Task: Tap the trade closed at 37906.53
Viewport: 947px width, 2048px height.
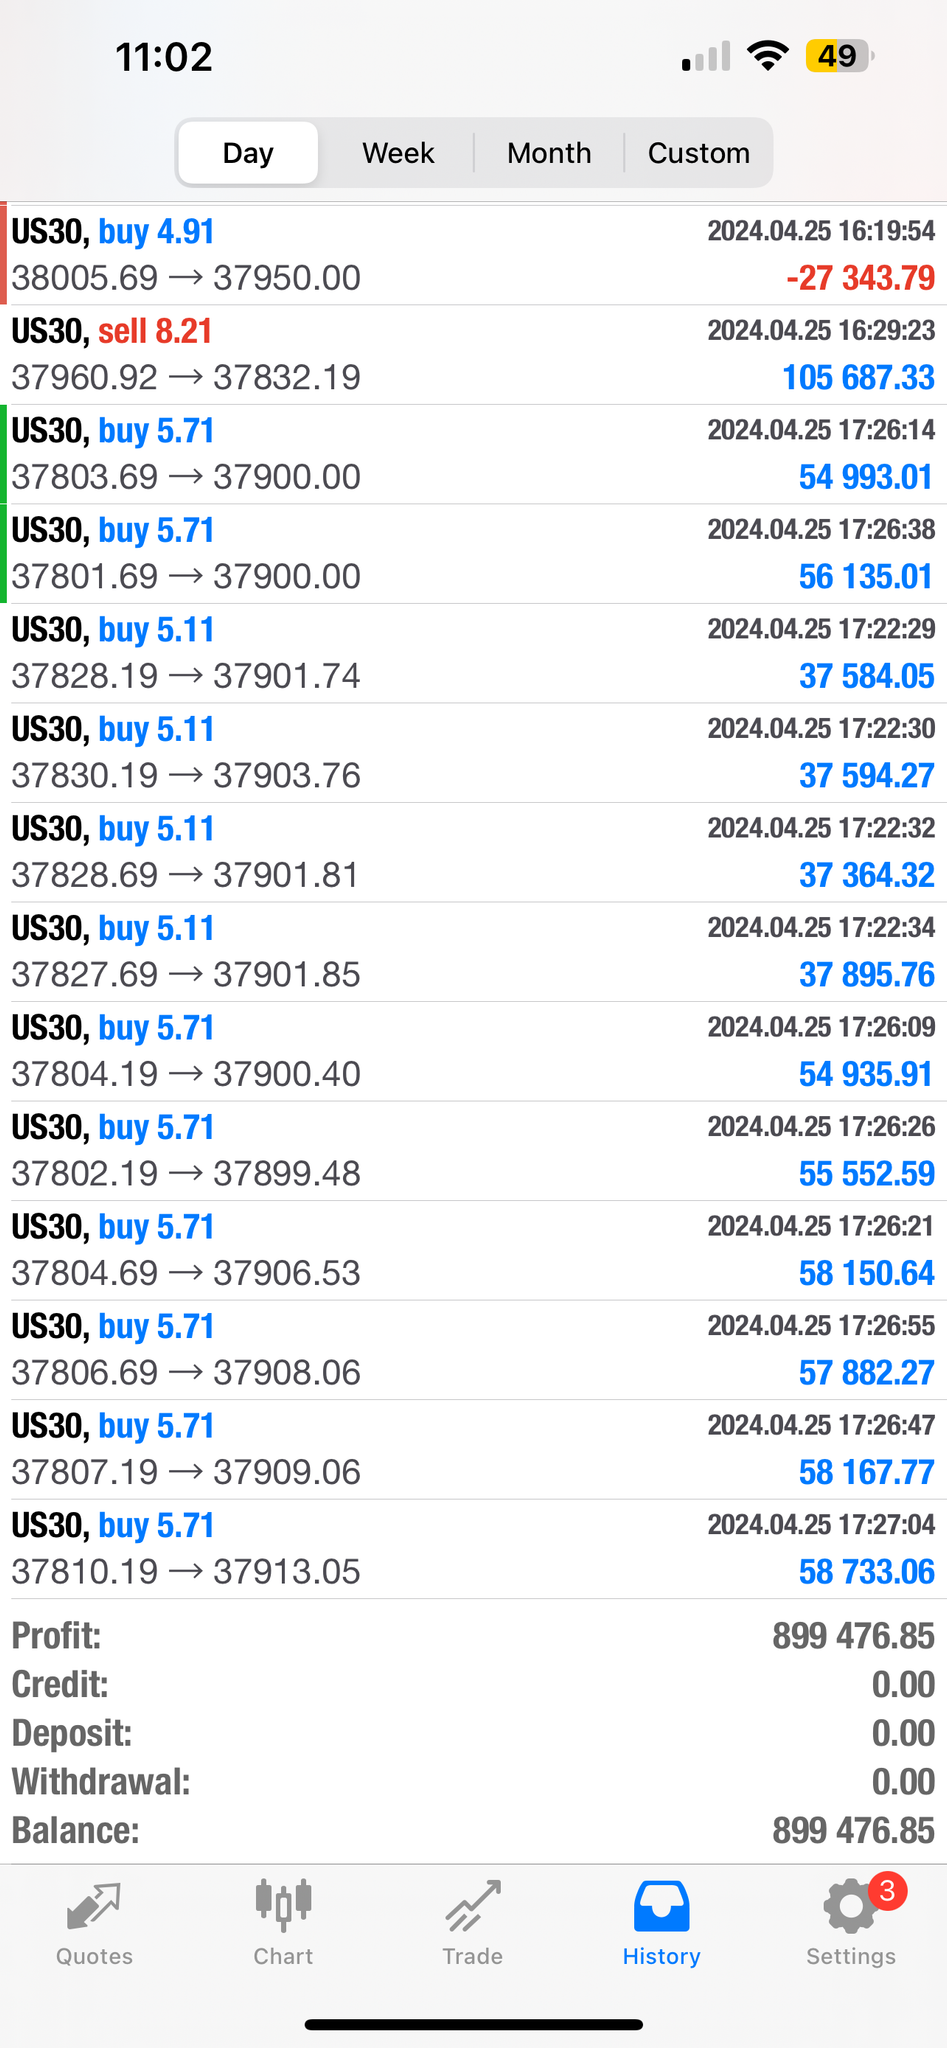Action: pyautogui.click(x=473, y=1250)
